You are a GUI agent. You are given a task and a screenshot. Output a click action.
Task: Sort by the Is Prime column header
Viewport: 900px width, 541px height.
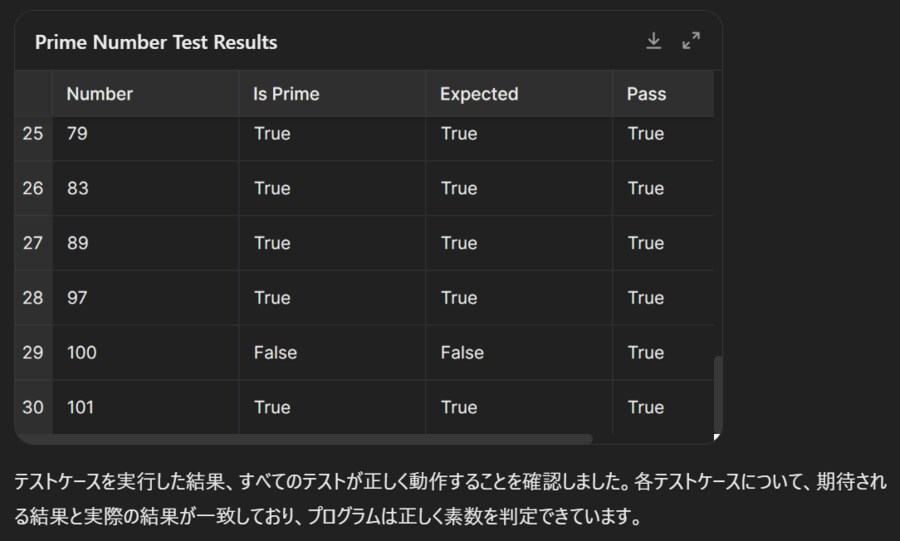tap(287, 94)
